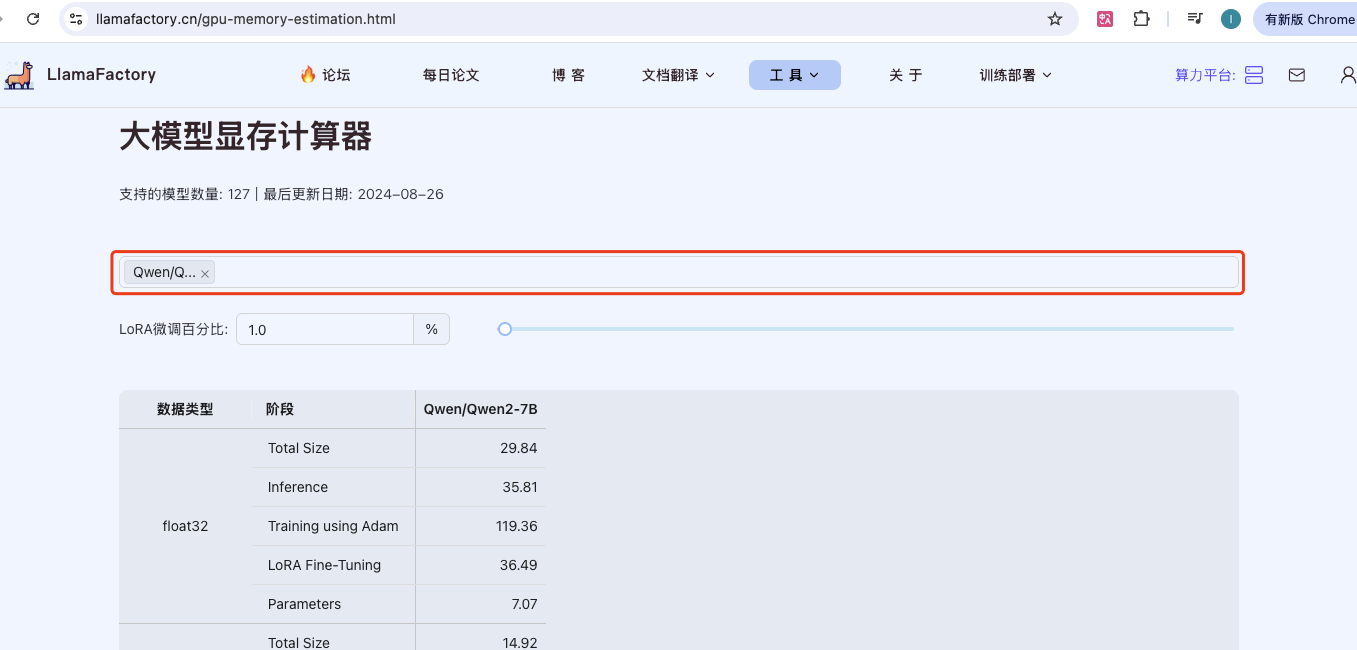Expand the 工具 tools dropdown
The height and width of the screenshot is (650, 1357).
tap(795, 75)
